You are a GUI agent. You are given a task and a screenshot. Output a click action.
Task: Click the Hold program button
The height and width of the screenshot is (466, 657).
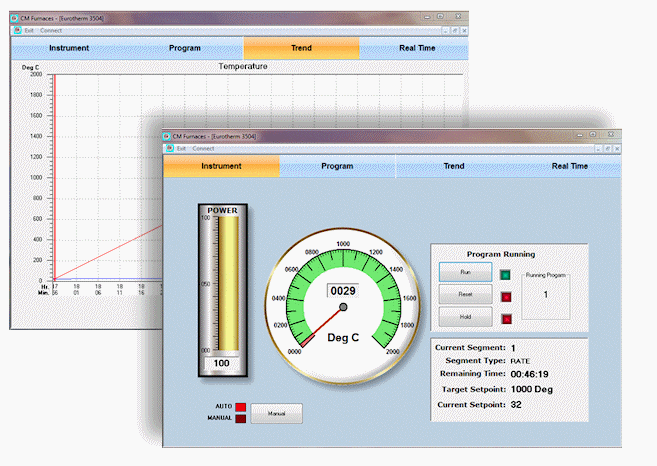pyautogui.click(x=466, y=317)
